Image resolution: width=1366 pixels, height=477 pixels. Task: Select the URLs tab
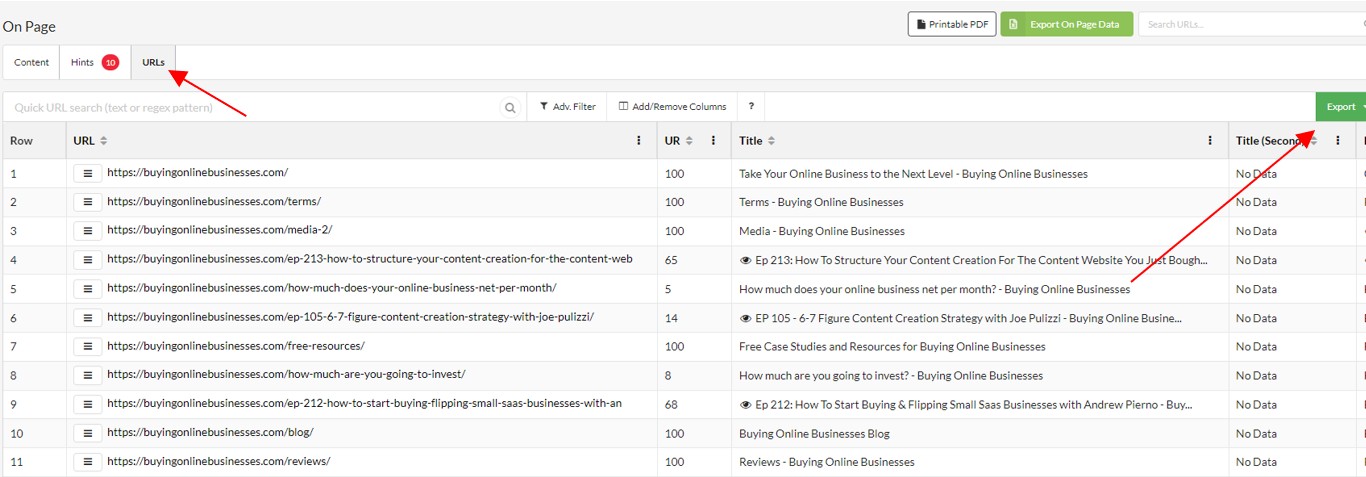pos(153,62)
